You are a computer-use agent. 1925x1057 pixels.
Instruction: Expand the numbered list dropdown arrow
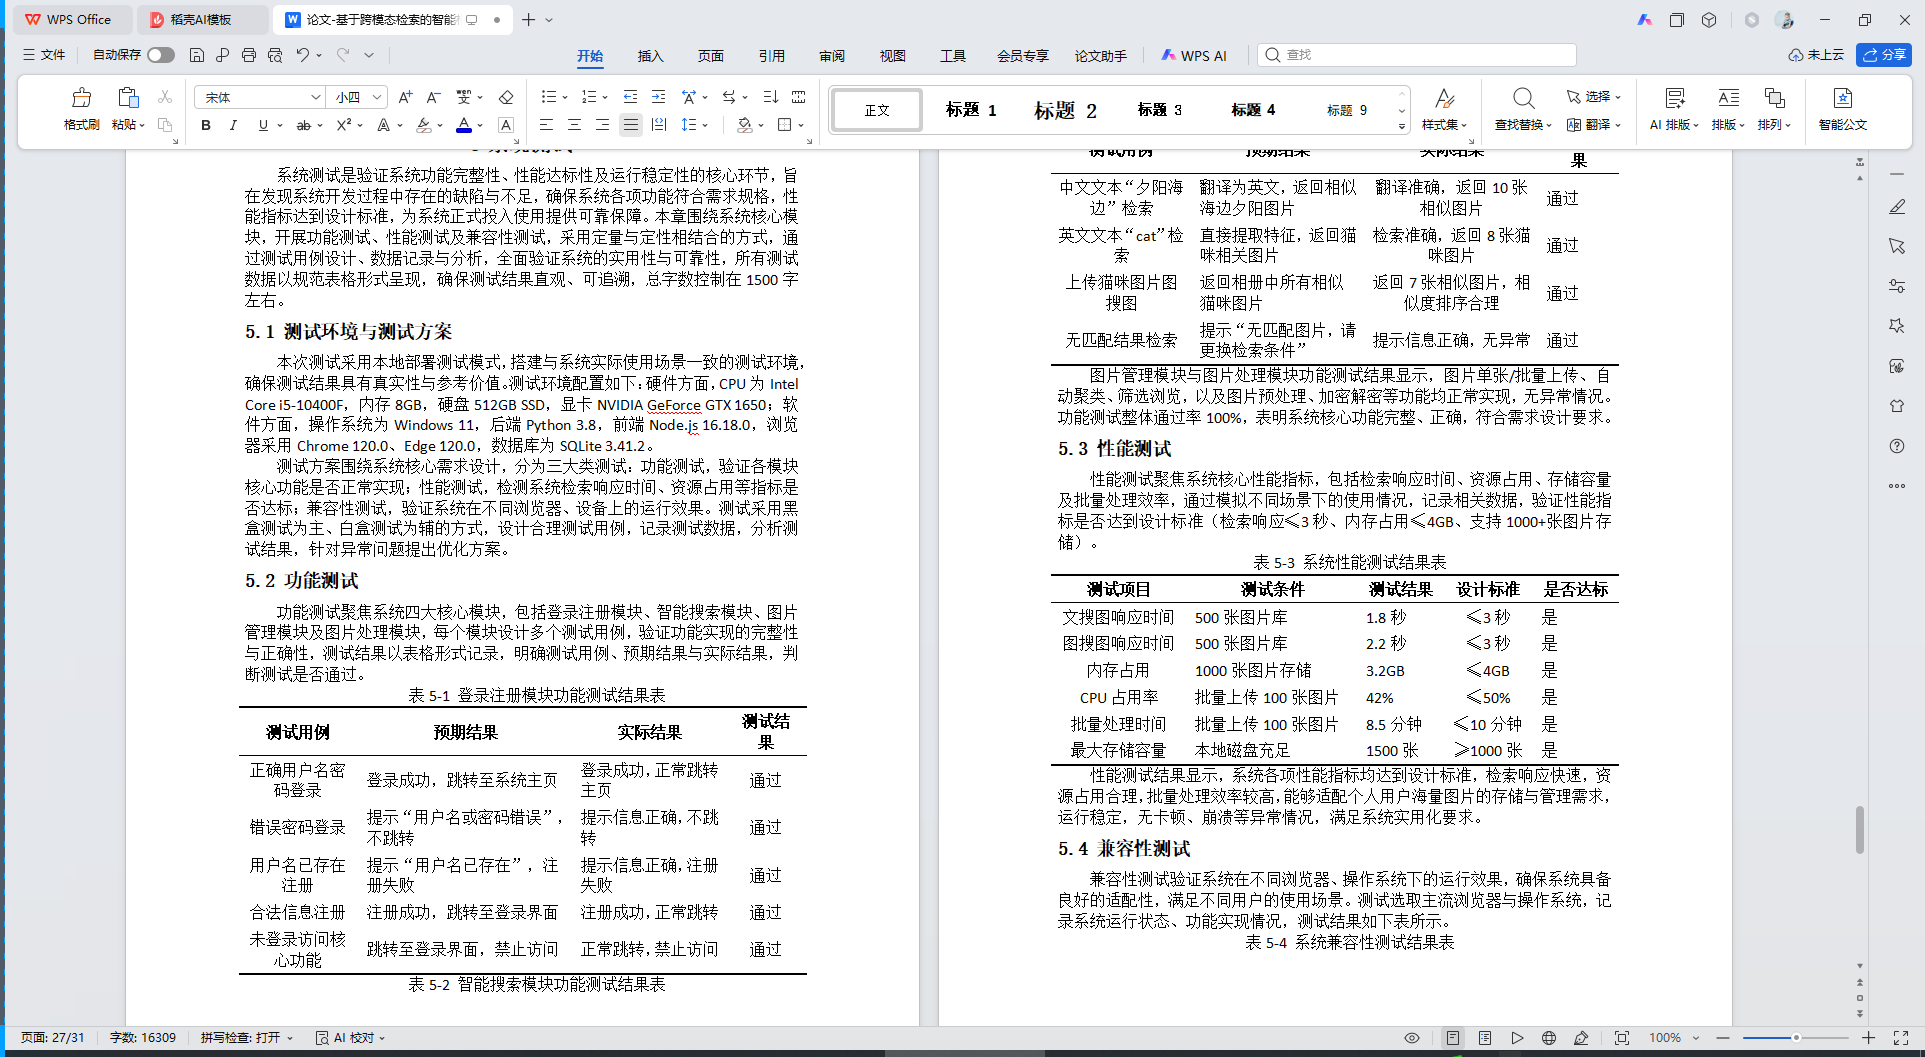click(605, 98)
